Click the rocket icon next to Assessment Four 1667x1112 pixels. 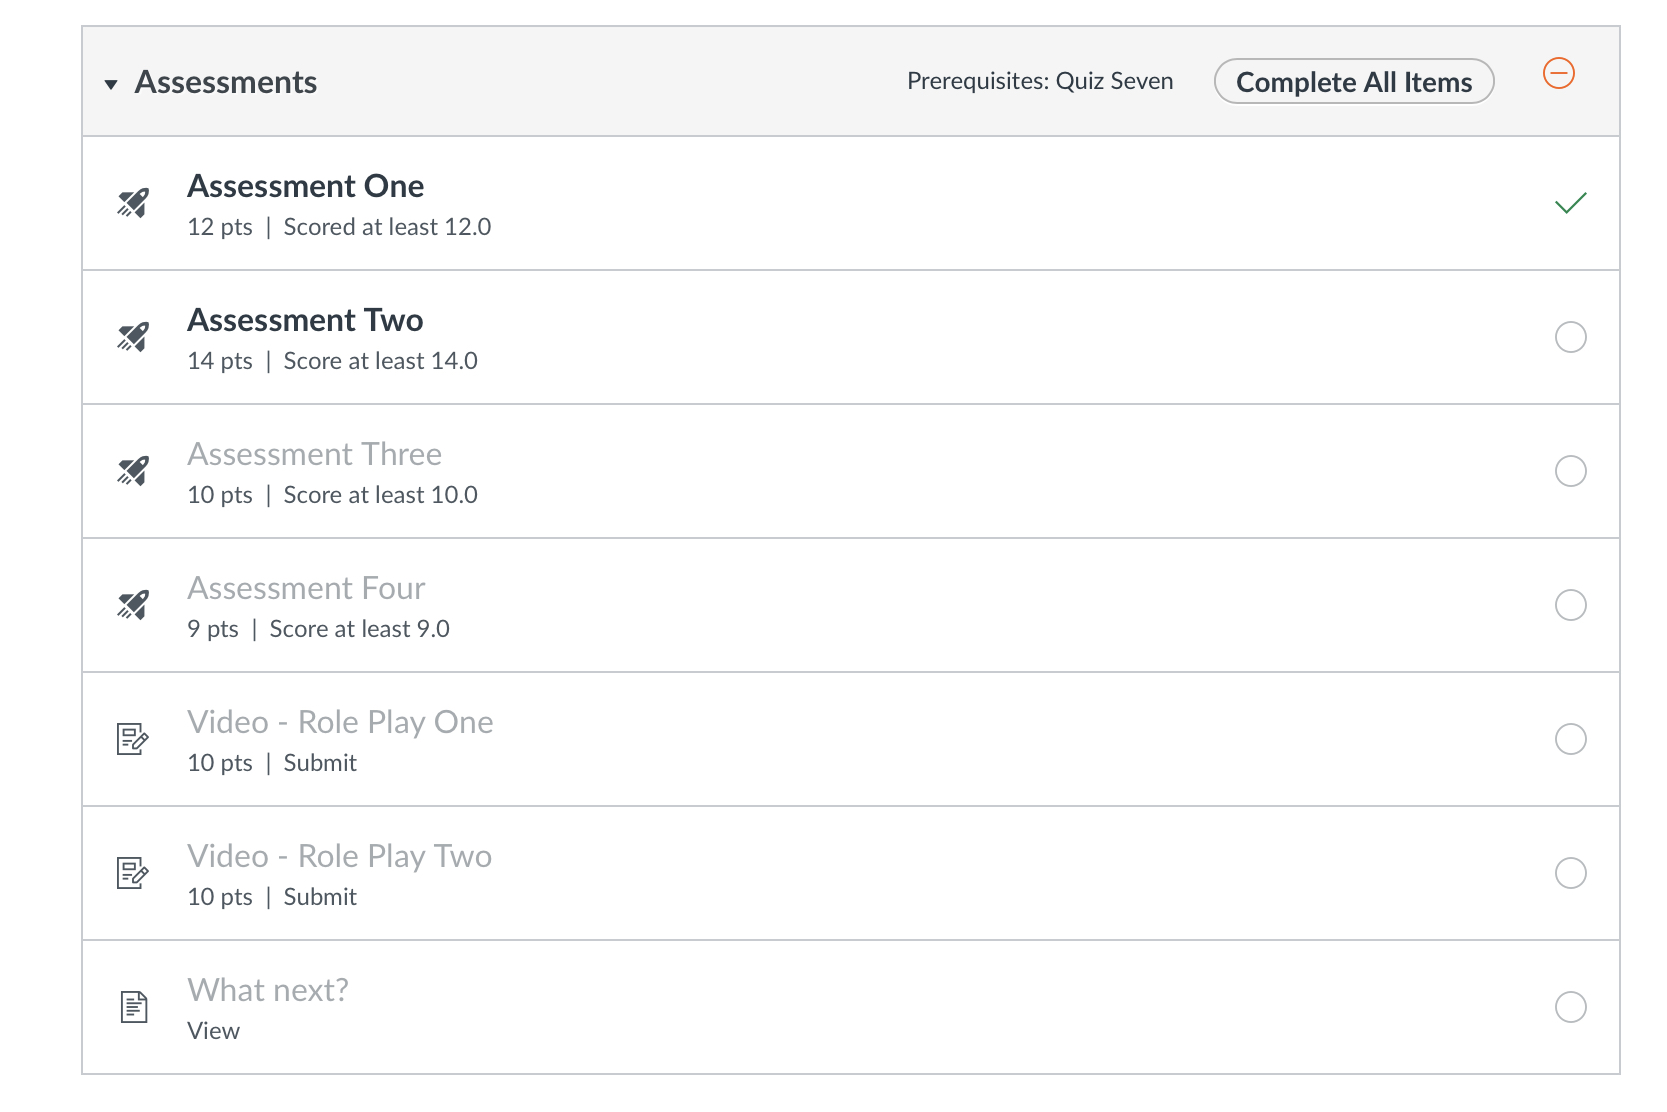(133, 605)
